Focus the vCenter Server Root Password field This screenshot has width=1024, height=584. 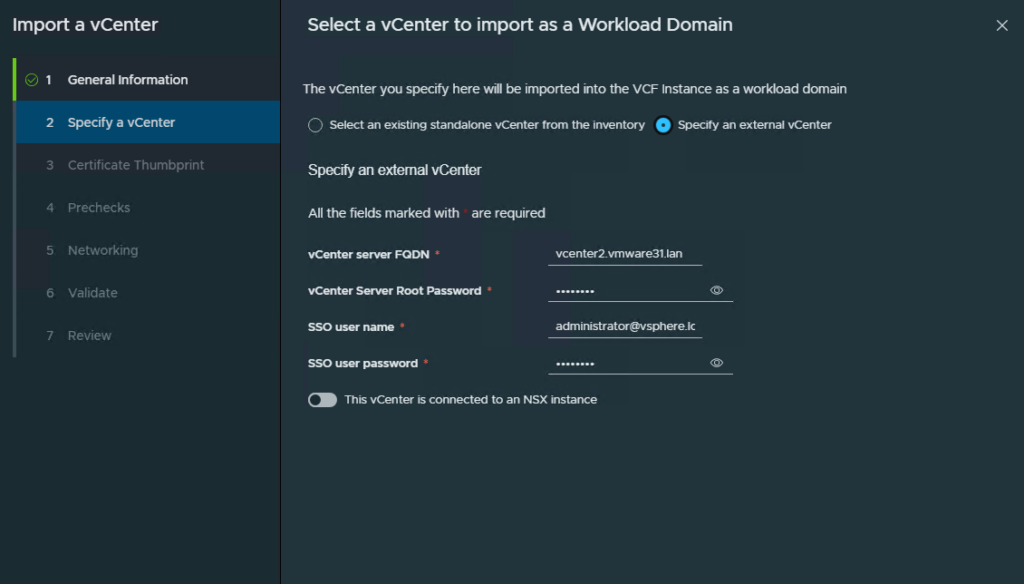pos(625,290)
